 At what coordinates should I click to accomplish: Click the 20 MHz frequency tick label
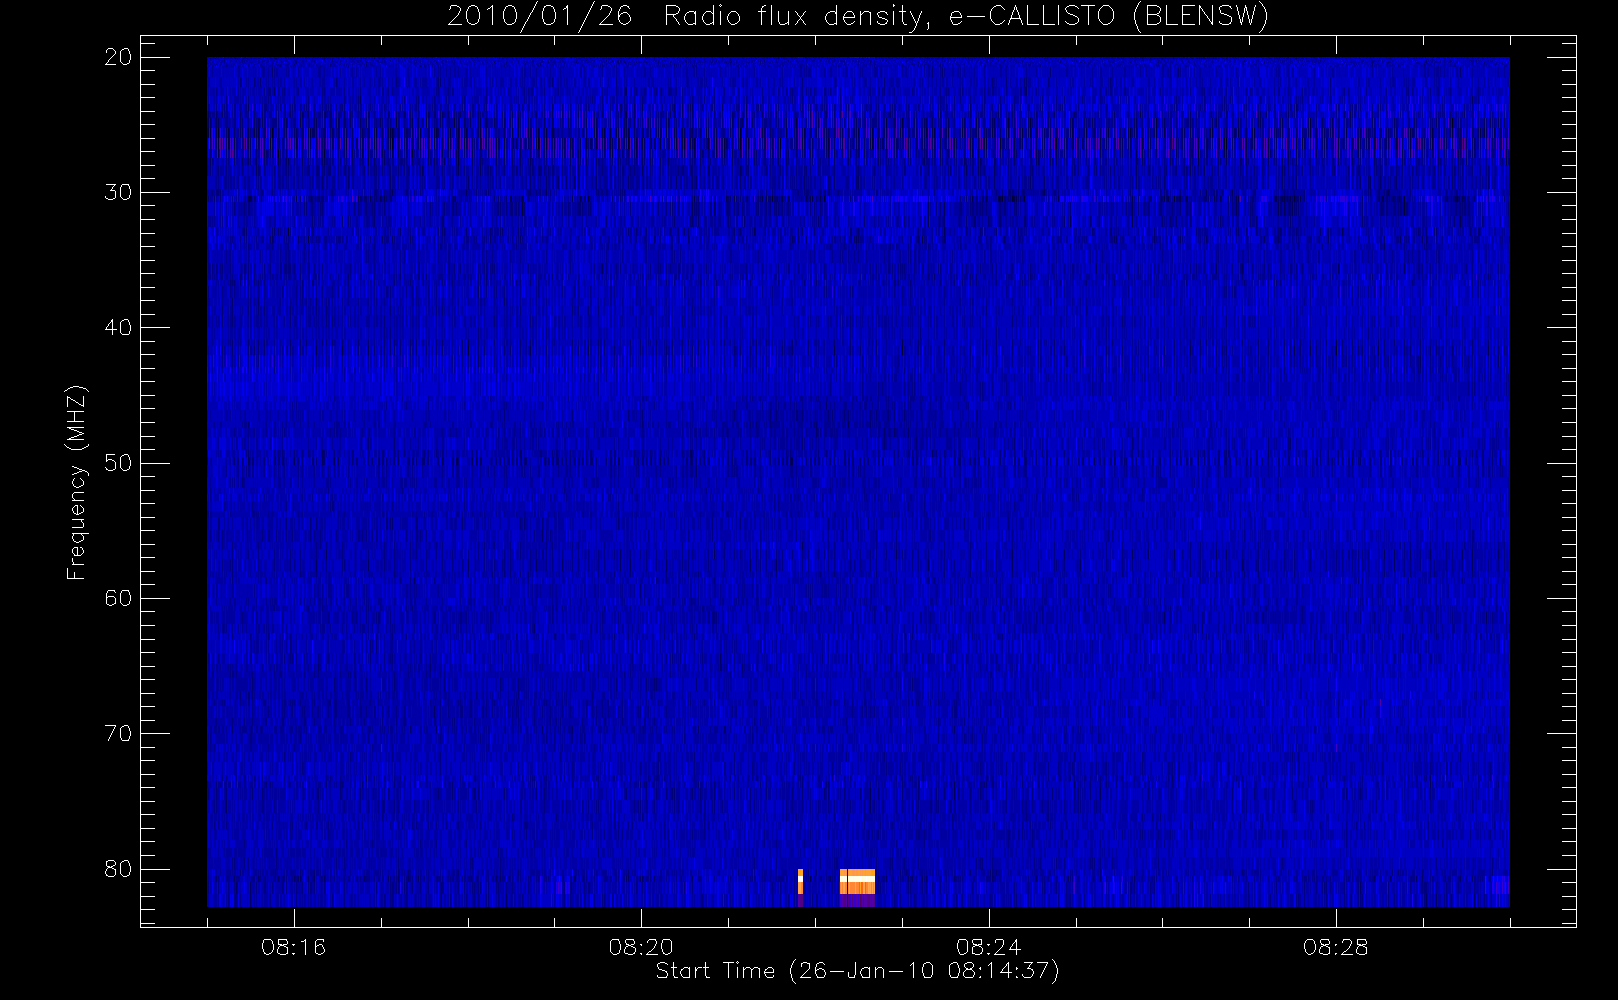tap(118, 58)
